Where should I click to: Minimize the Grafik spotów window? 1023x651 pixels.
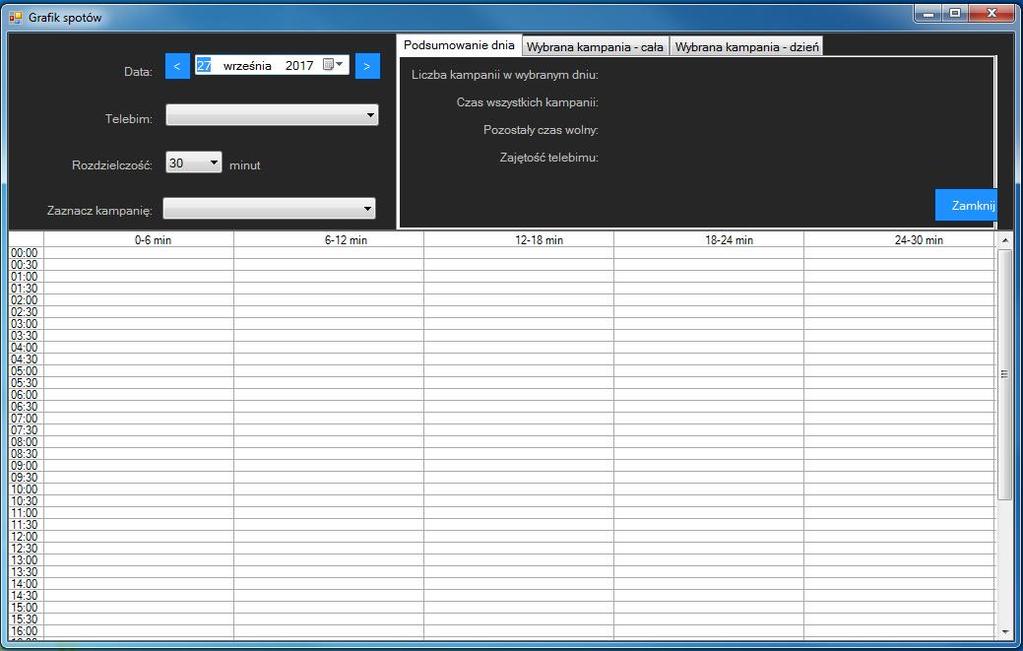click(928, 13)
